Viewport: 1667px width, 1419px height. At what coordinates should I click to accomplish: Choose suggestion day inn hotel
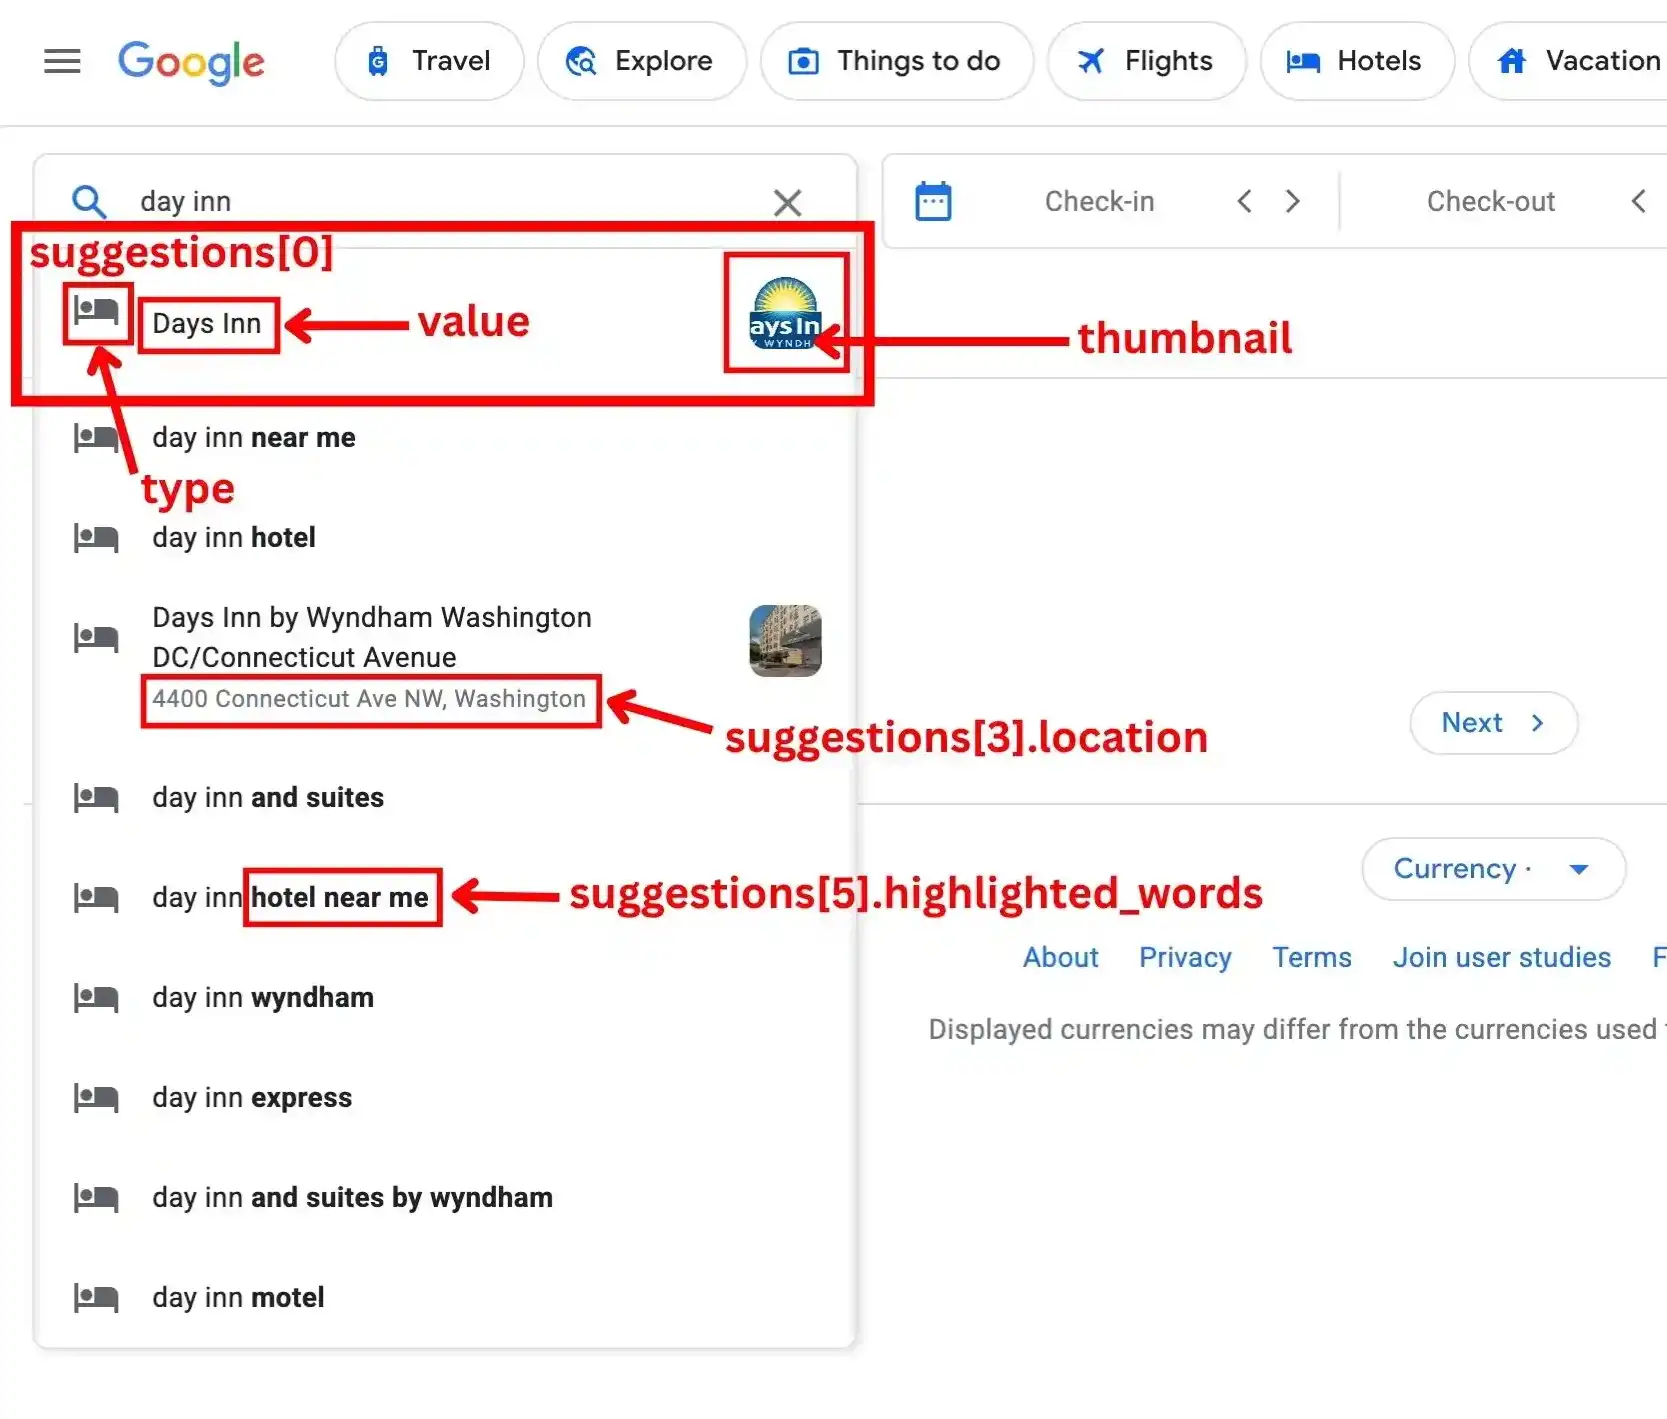click(x=445, y=538)
